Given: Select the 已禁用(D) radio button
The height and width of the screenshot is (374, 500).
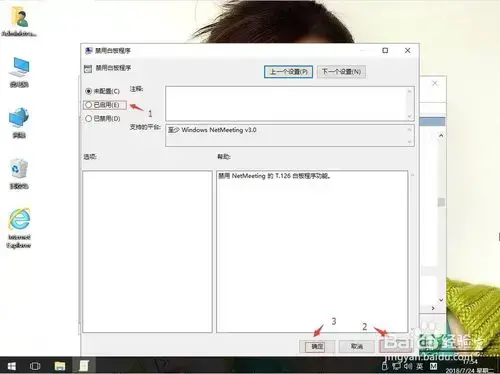Looking at the screenshot, I should pos(103,118).
